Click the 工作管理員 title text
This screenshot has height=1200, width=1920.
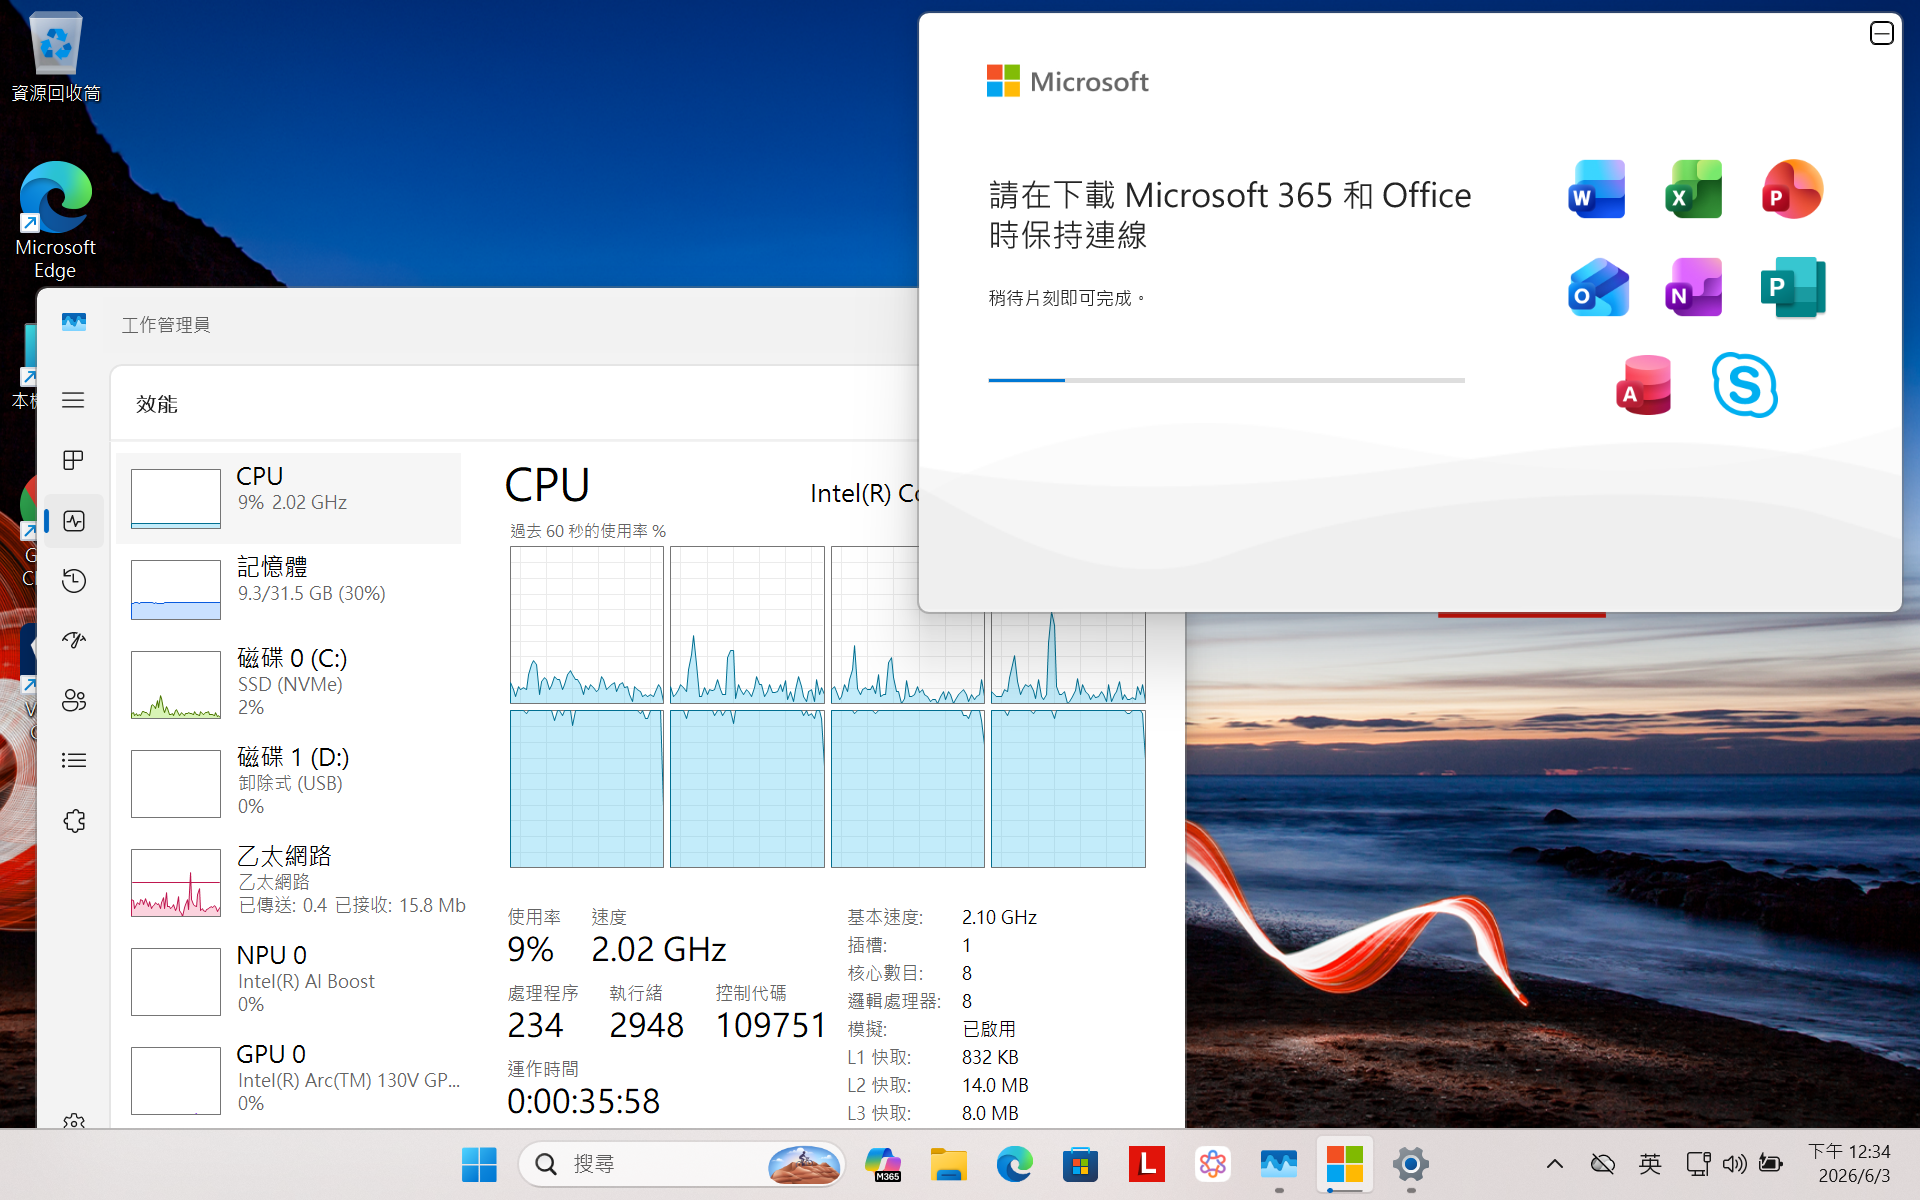[166, 325]
